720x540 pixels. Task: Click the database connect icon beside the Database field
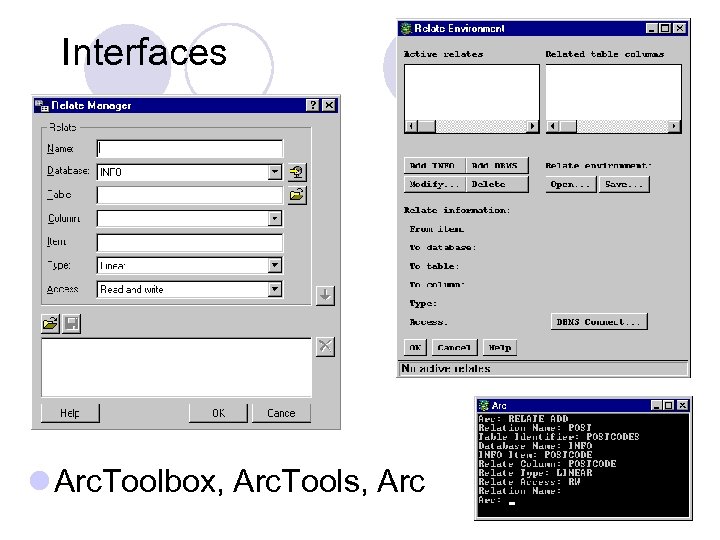[298, 172]
